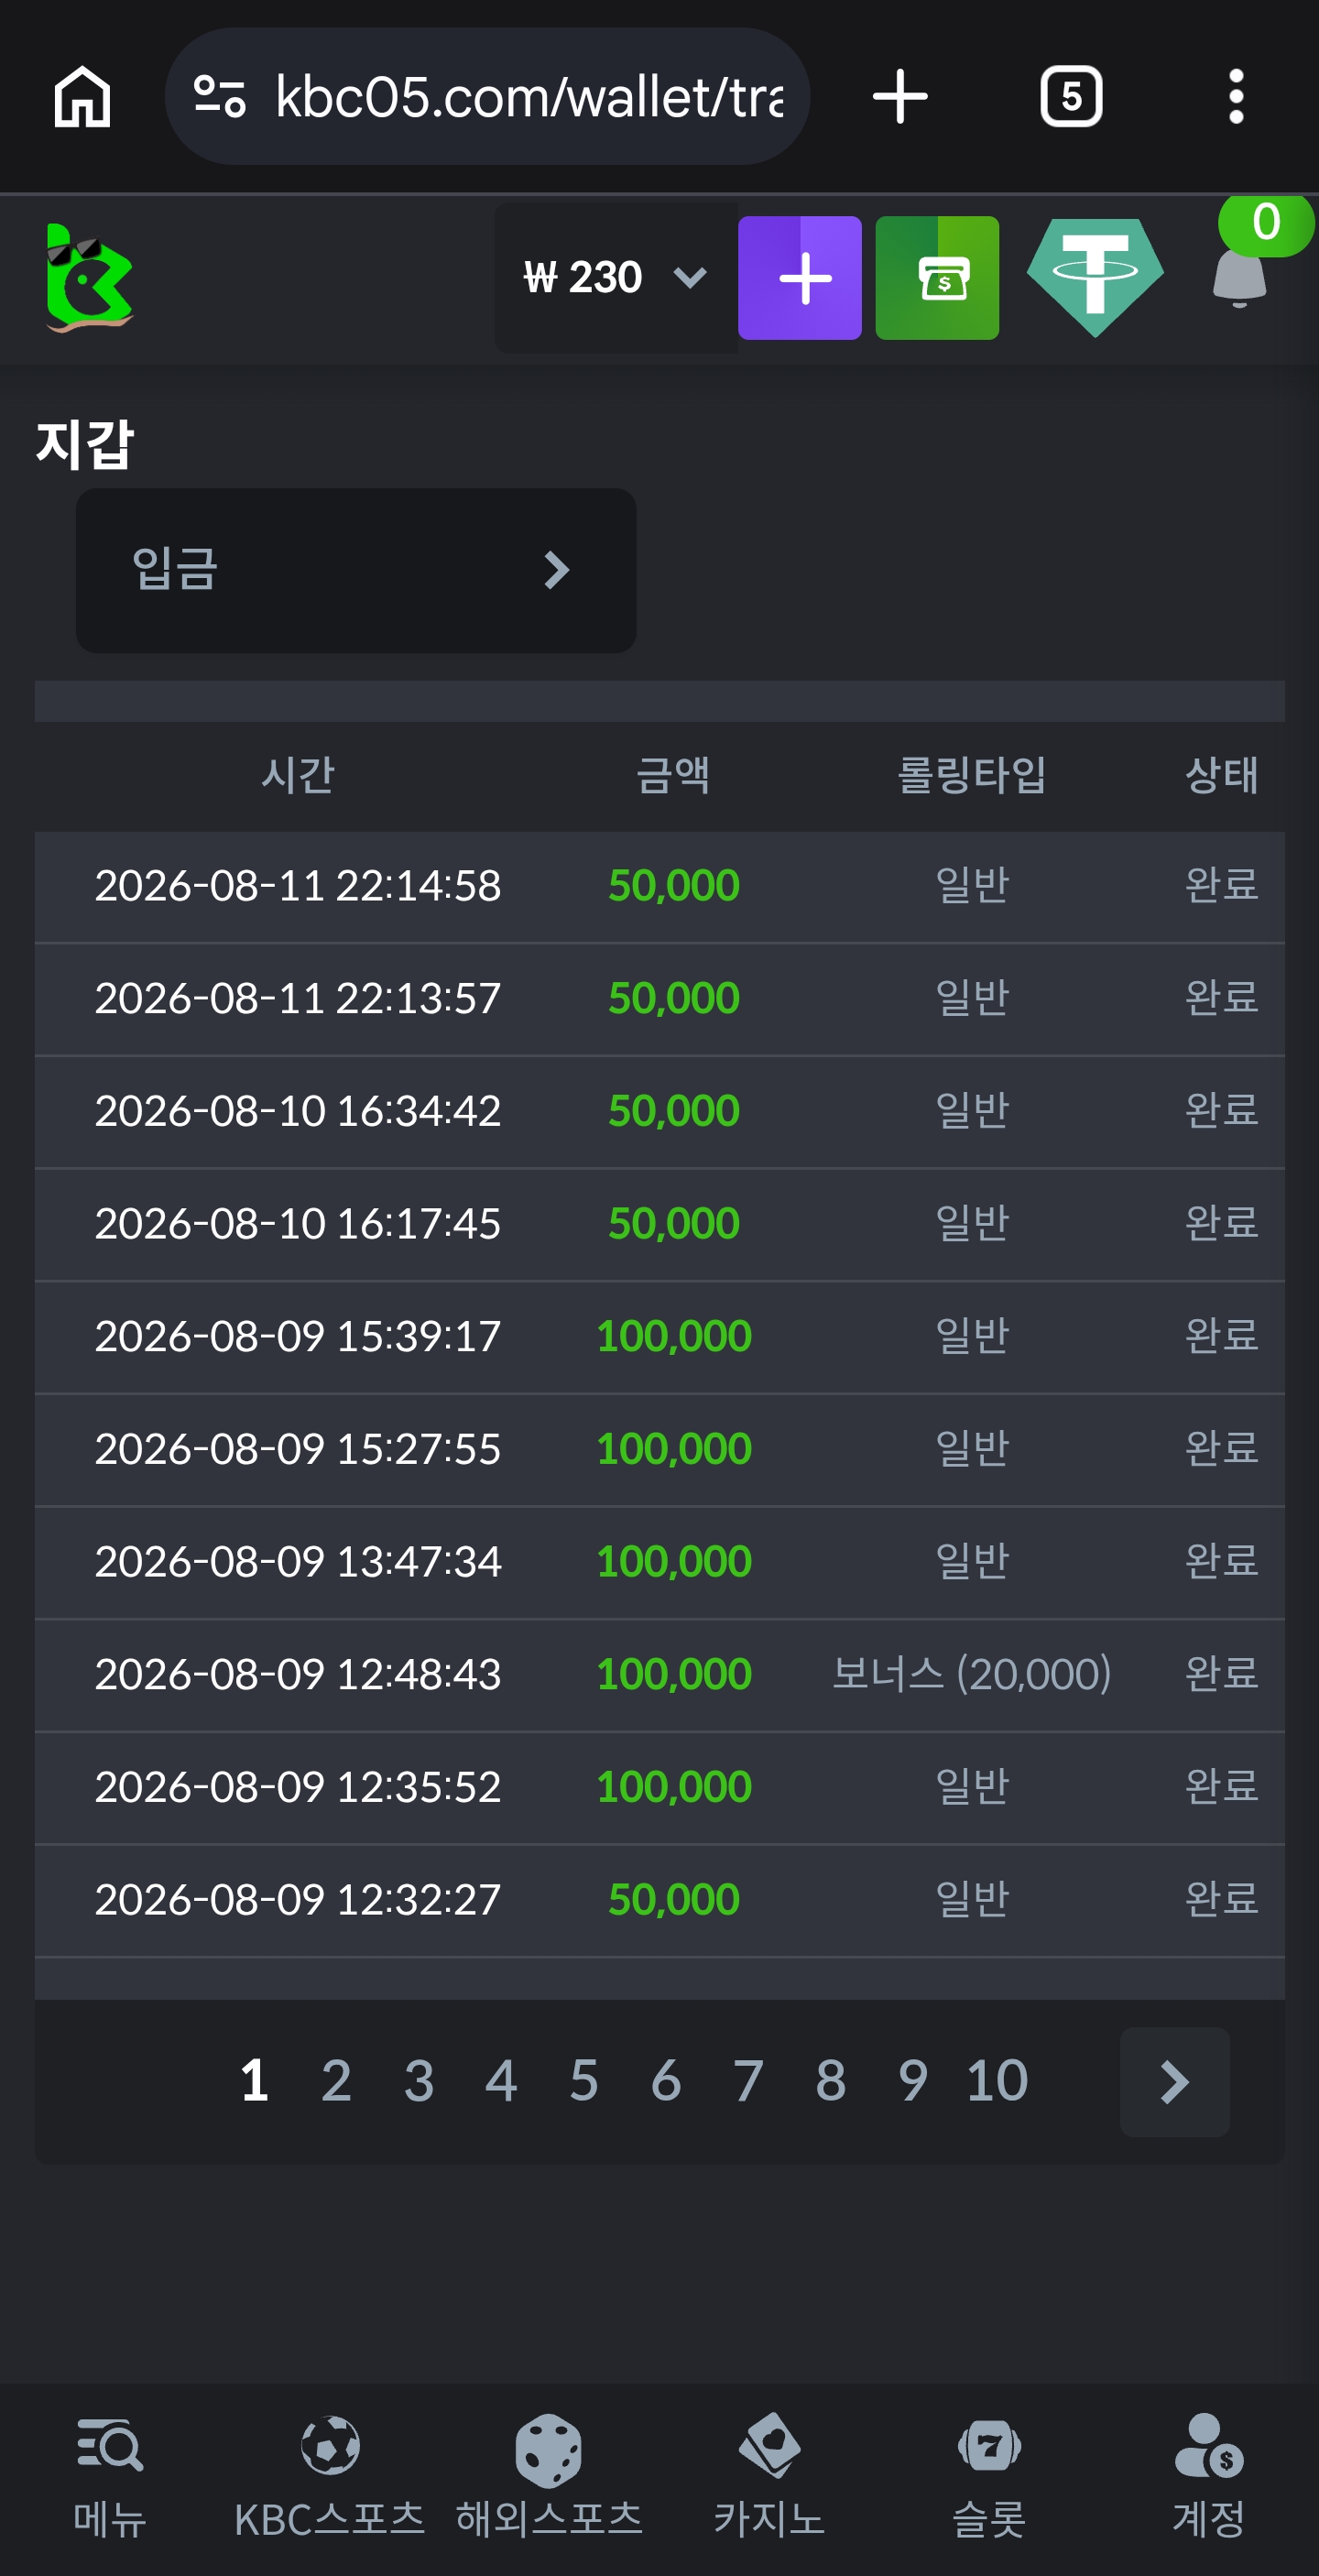Viewport: 1319px width, 2576px height.
Task: Jump to page 10 of transactions
Action: (x=996, y=2082)
